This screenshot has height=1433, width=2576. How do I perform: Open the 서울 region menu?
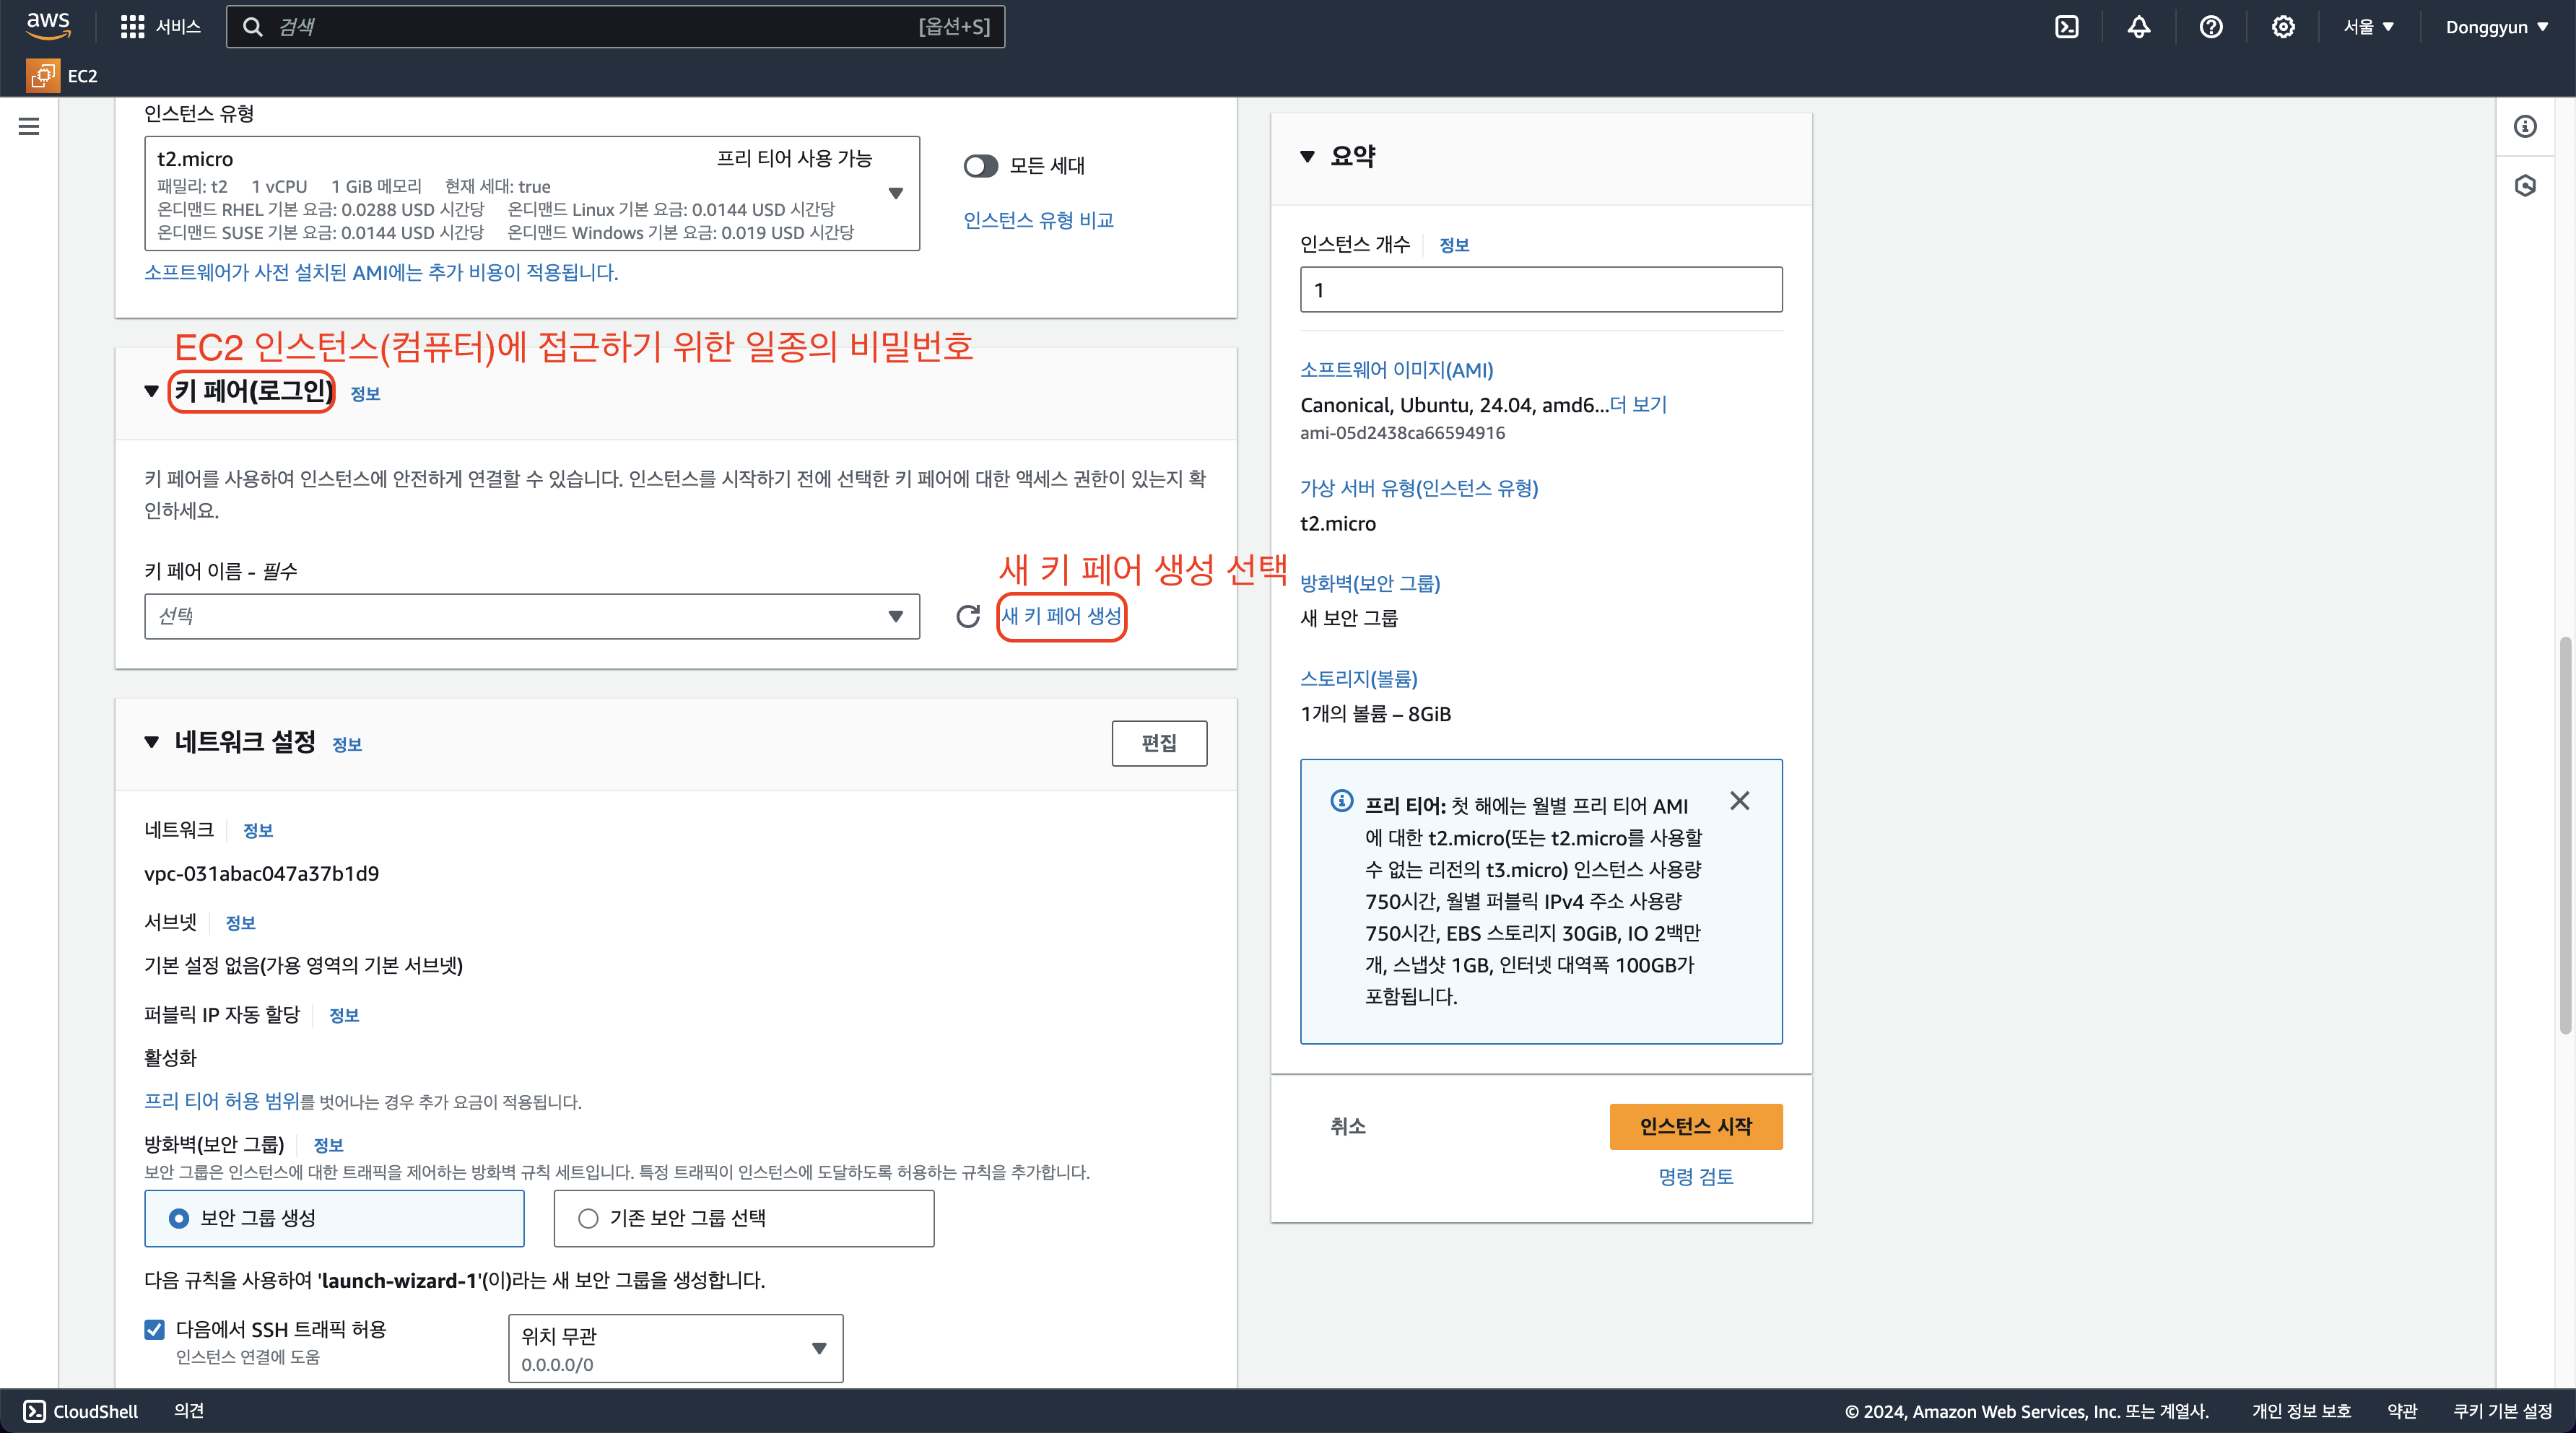(2368, 27)
